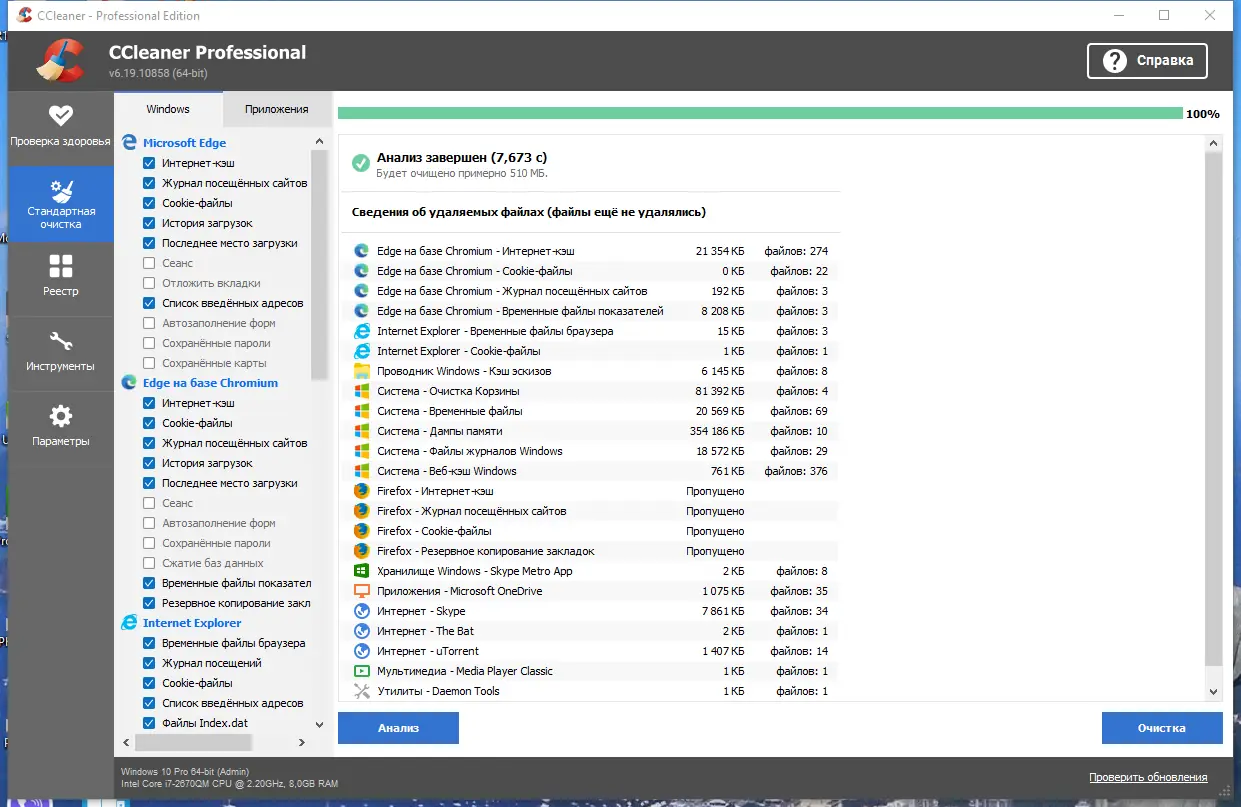
Task: Click options list scroll right arrow
Action: point(303,743)
